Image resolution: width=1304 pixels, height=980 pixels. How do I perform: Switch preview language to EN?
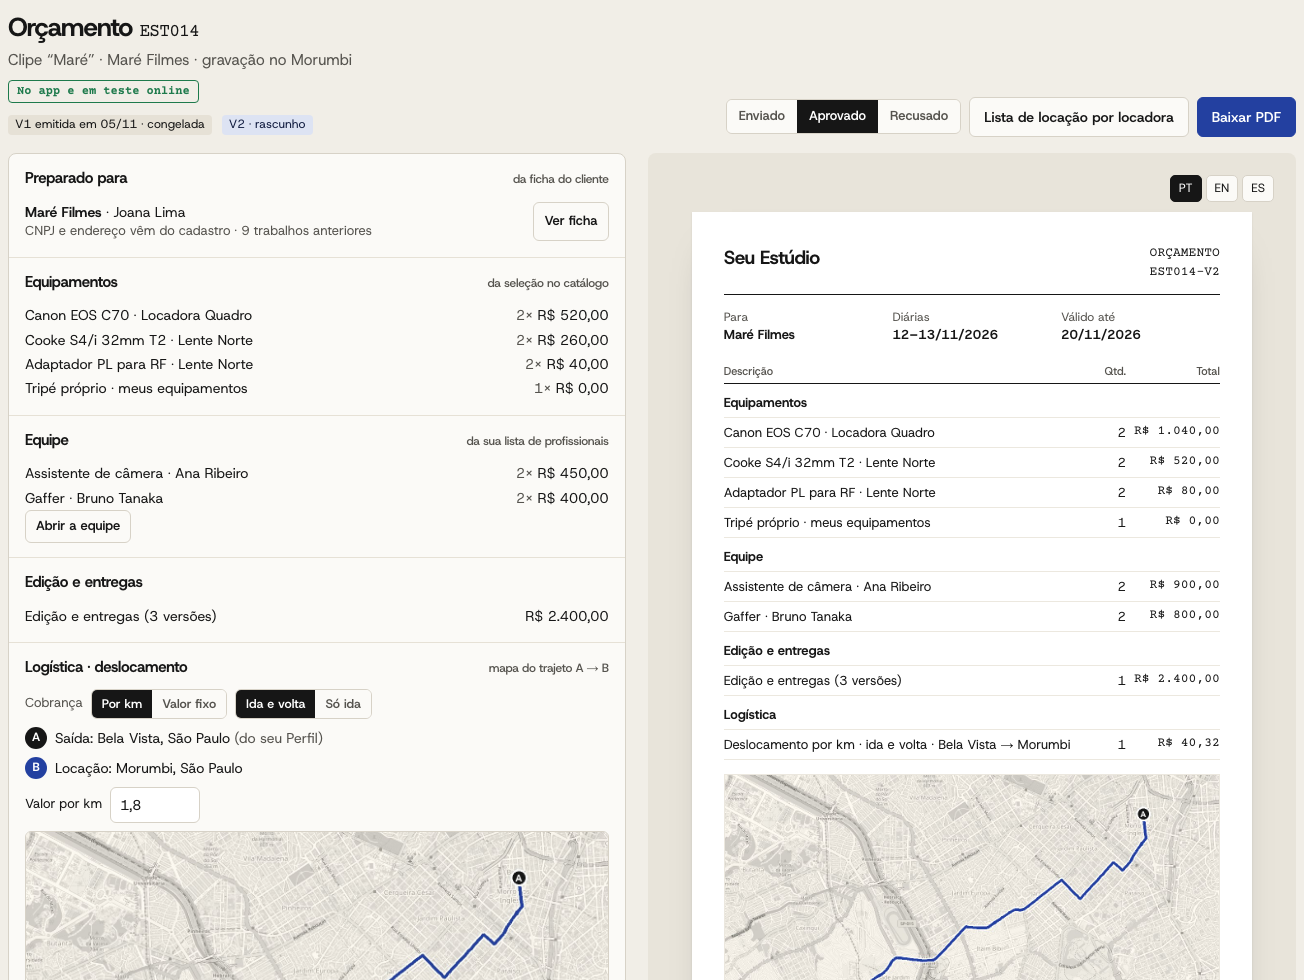coord(1222,188)
